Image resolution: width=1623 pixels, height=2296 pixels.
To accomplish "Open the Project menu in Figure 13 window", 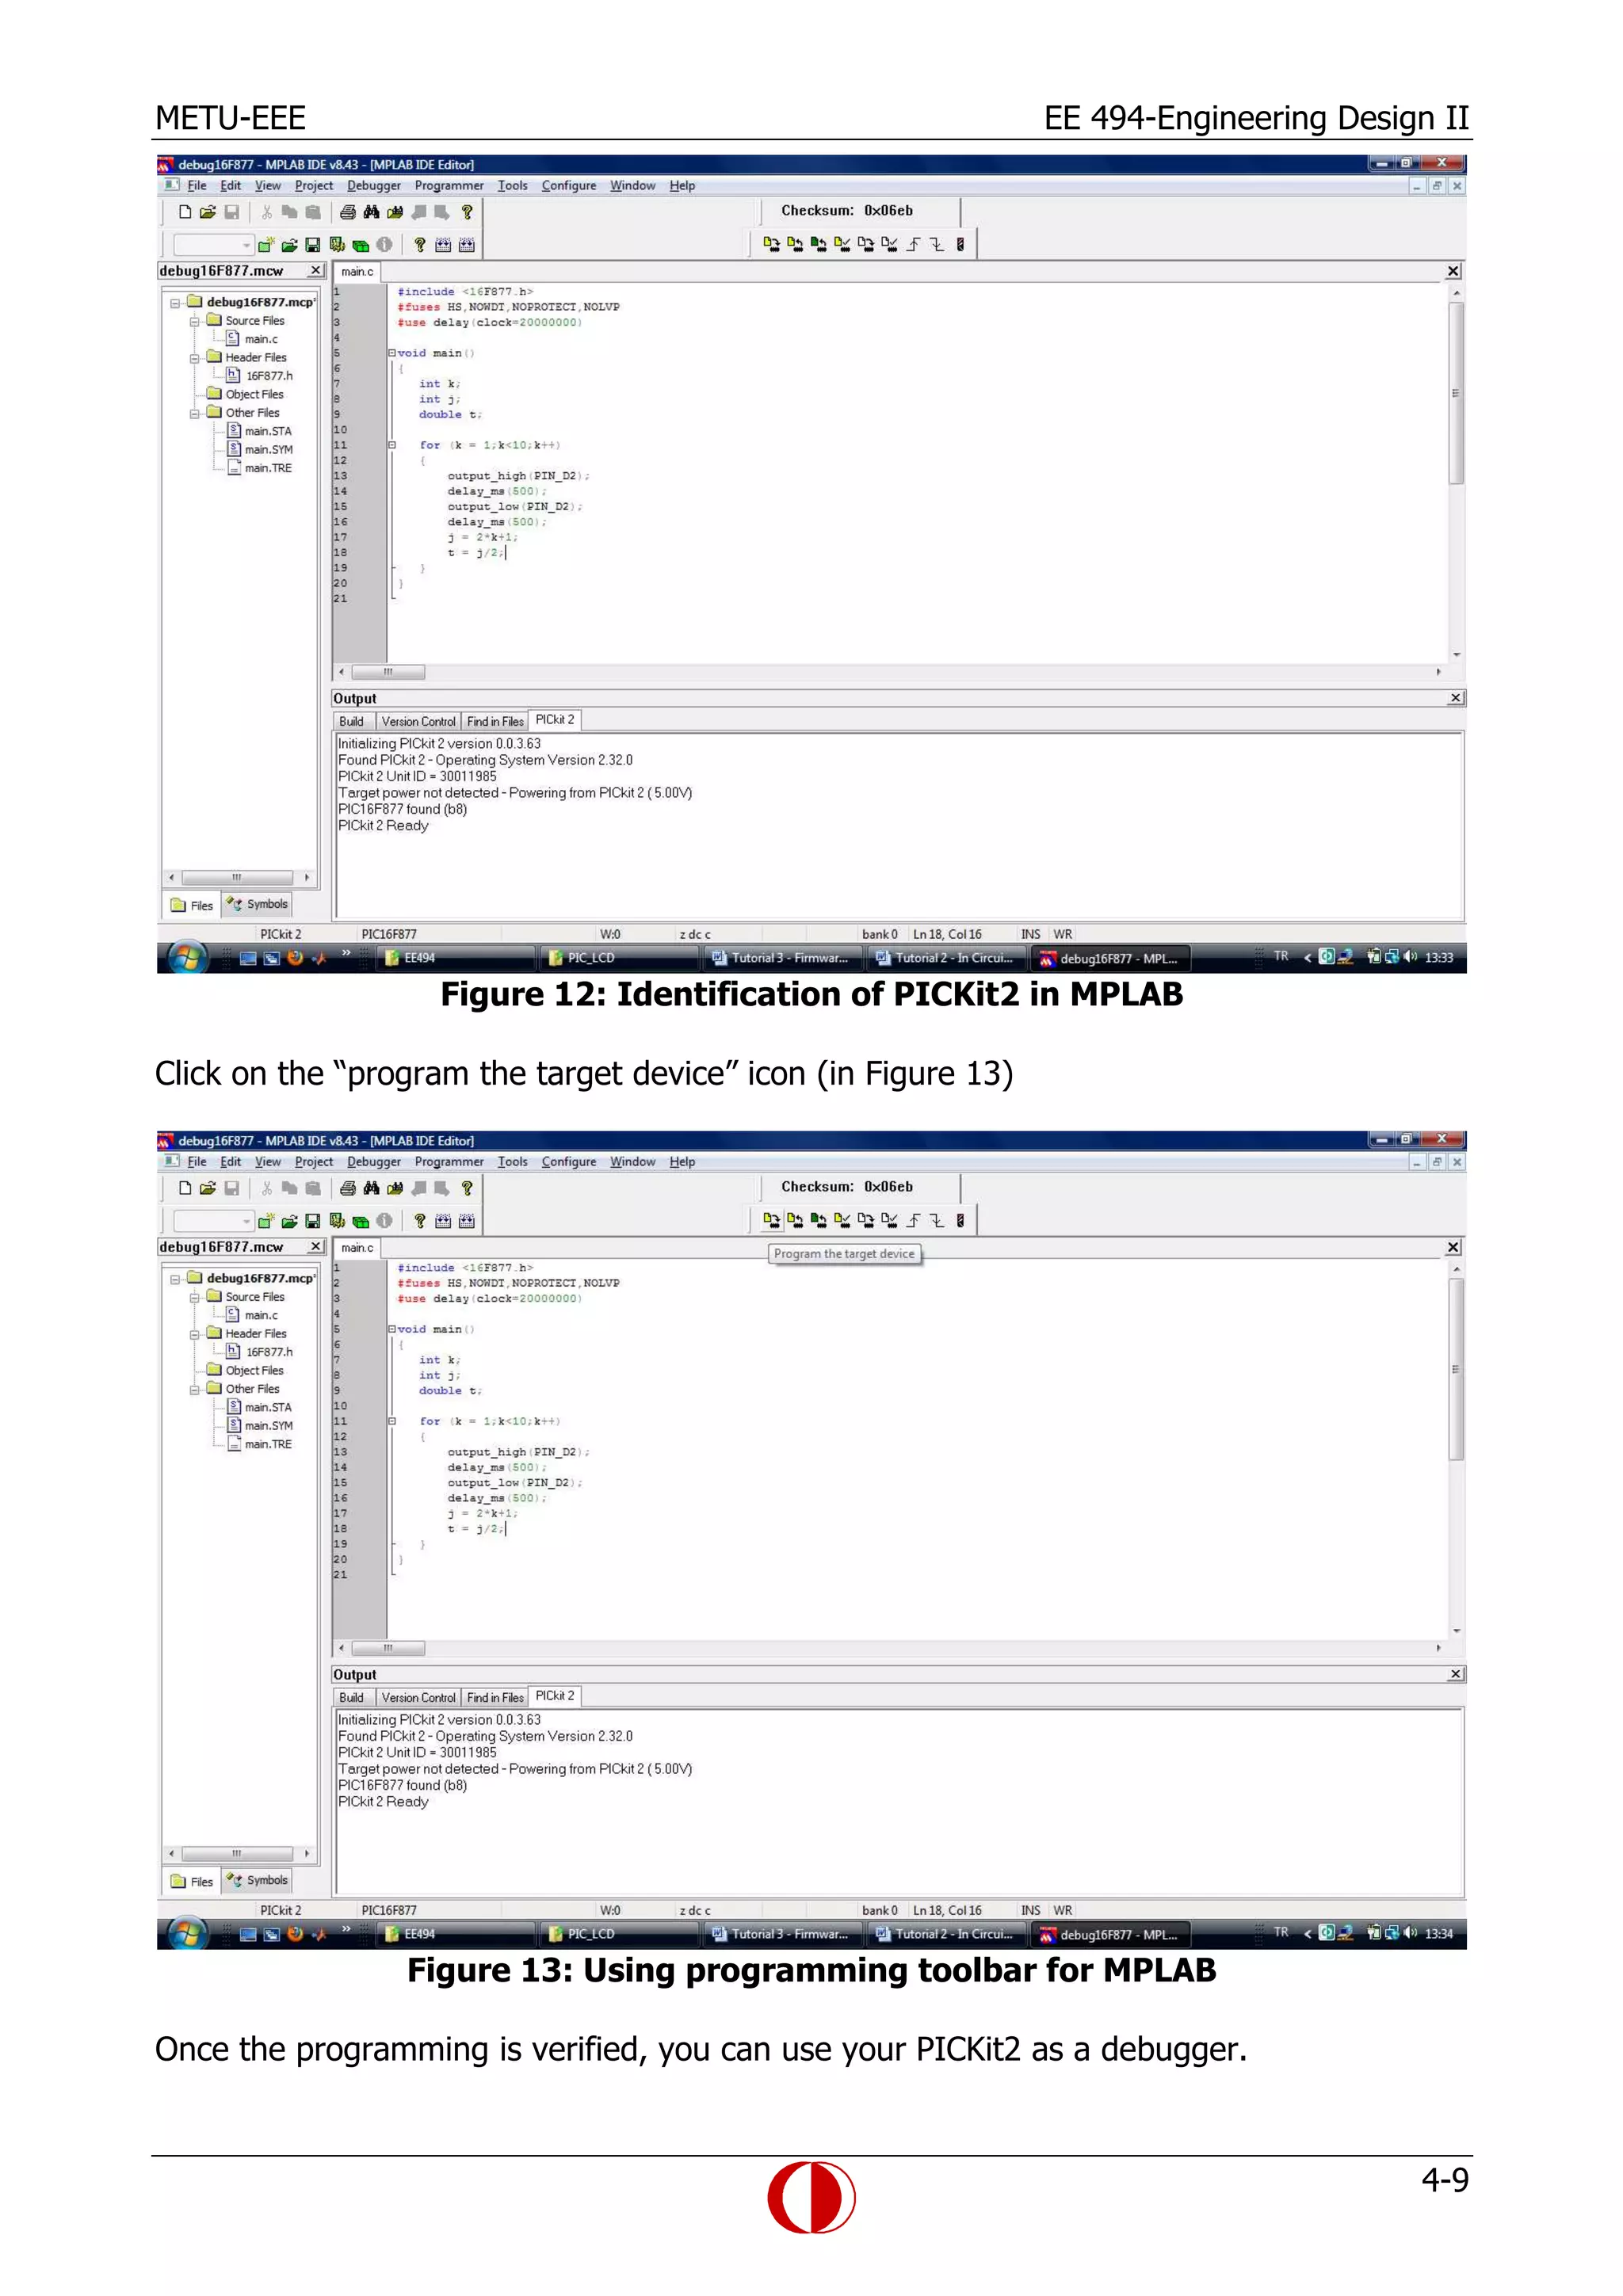I will [x=314, y=1162].
